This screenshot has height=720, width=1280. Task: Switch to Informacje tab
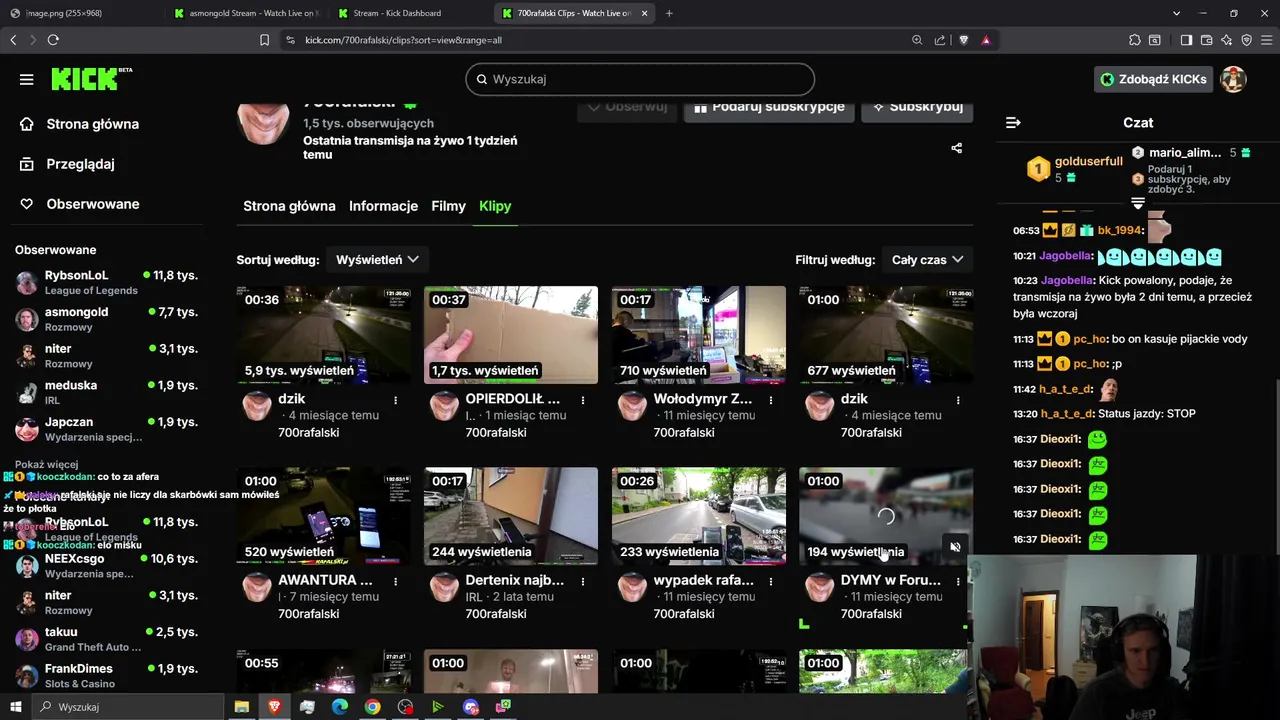(383, 206)
